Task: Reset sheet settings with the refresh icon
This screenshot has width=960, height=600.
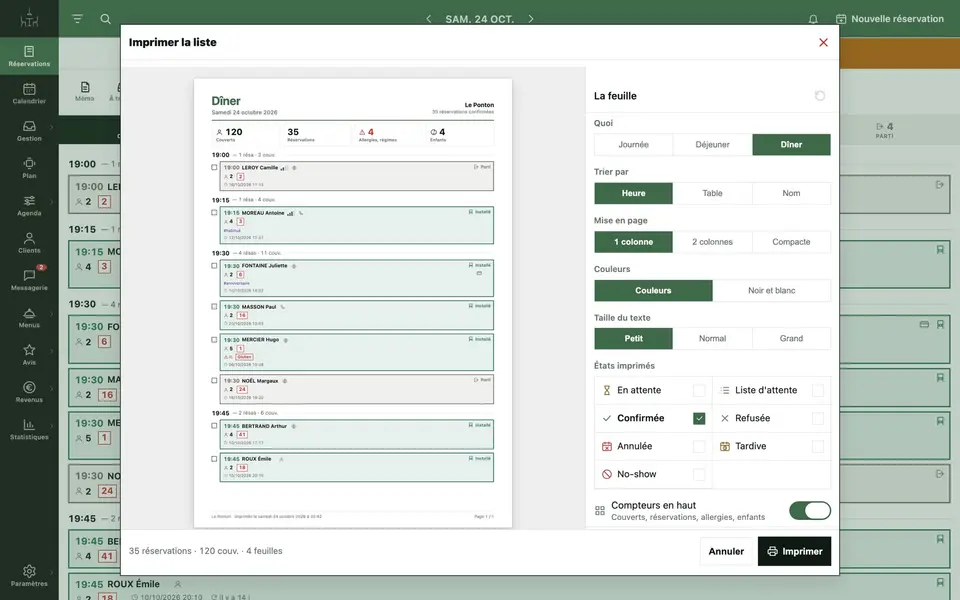Action: (820, 96)
